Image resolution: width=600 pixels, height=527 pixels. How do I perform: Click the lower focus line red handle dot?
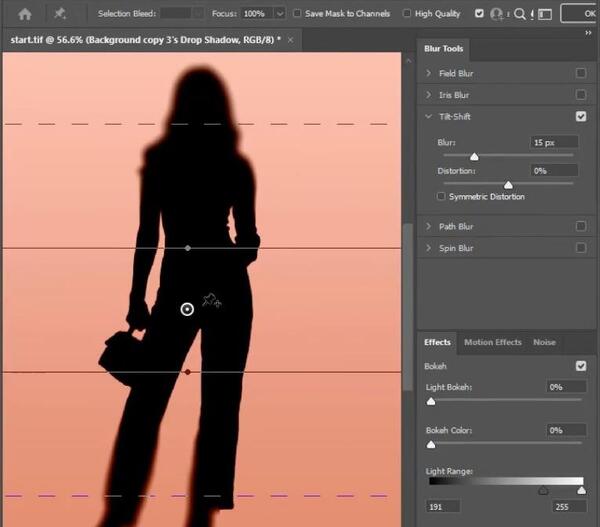click(188, 372)
